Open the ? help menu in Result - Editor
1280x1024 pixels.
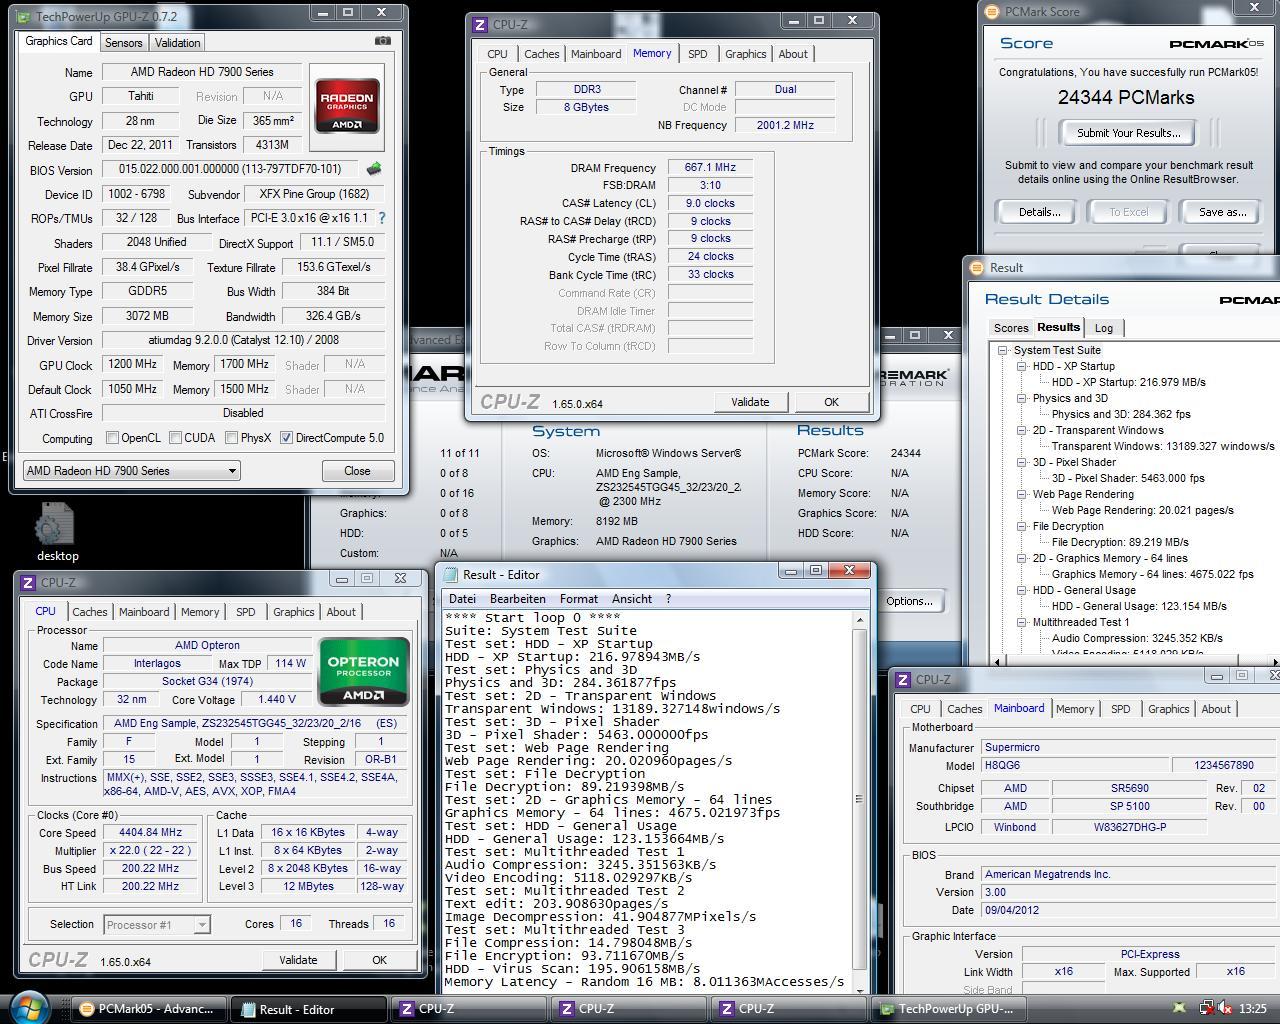tap(668, 599)
